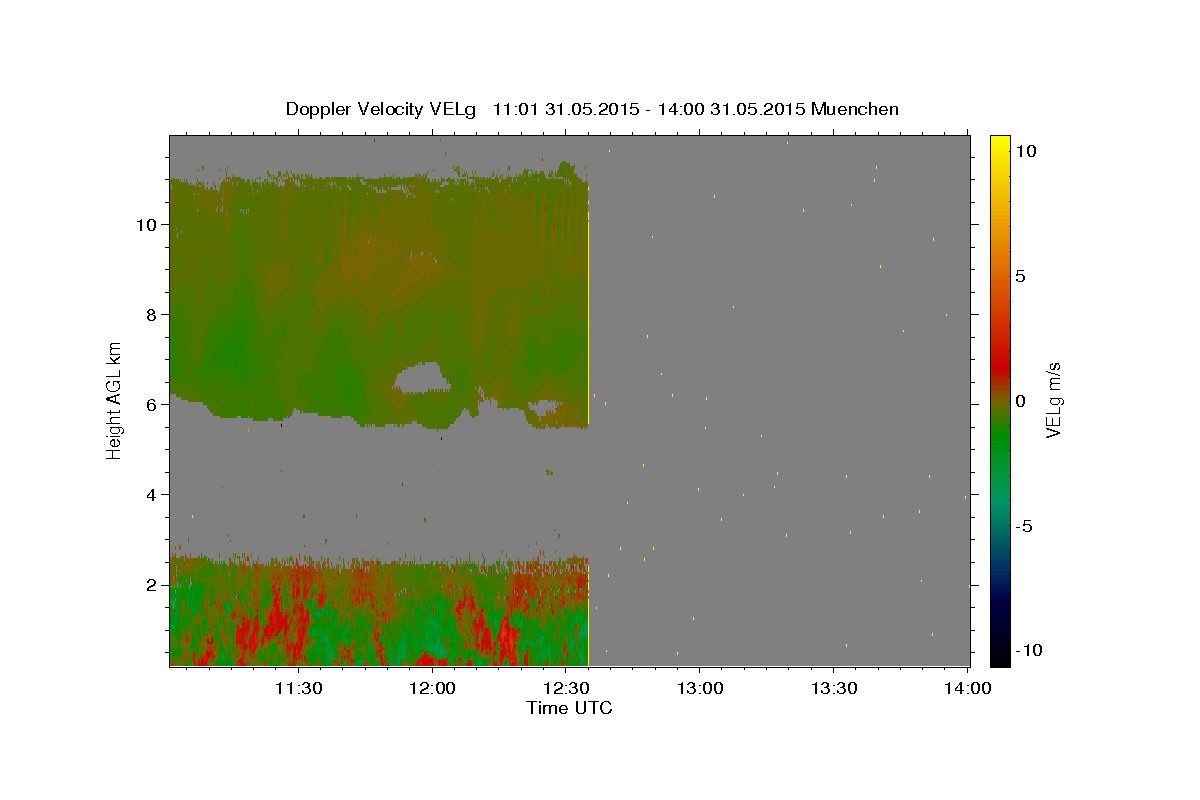Click the colorbar label '-10' at bottom

[1029, 650]
